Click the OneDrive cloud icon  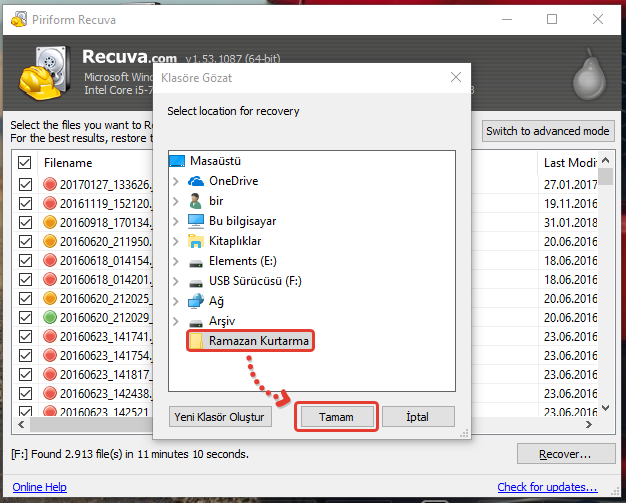click(195, 181)
